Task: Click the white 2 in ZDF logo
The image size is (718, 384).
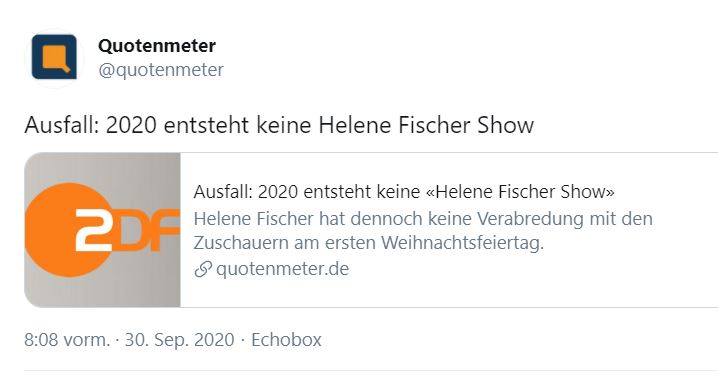Action: tap(93, 230)
